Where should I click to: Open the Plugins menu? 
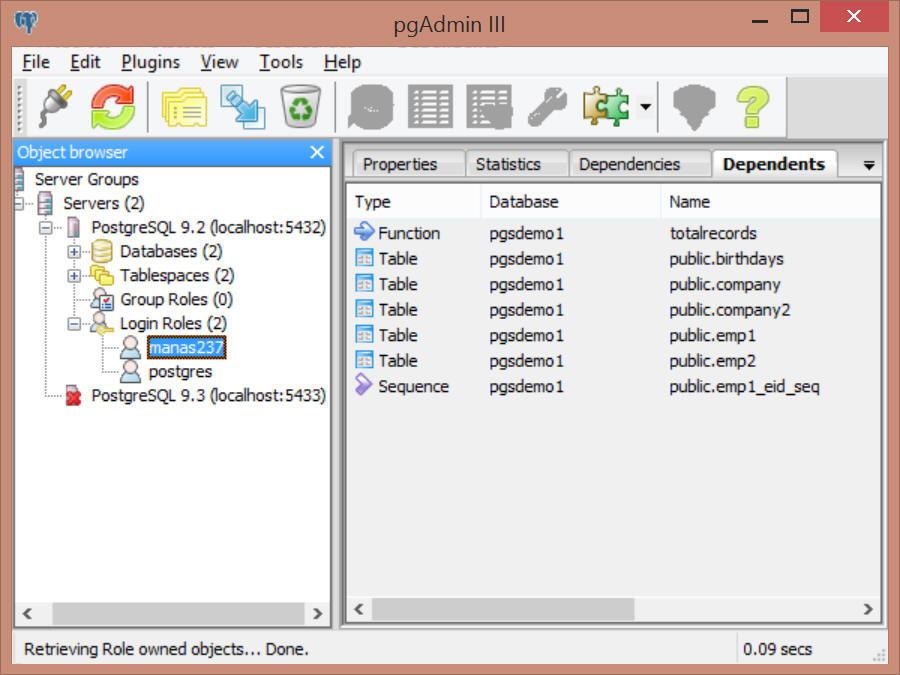tap(150, 62)
